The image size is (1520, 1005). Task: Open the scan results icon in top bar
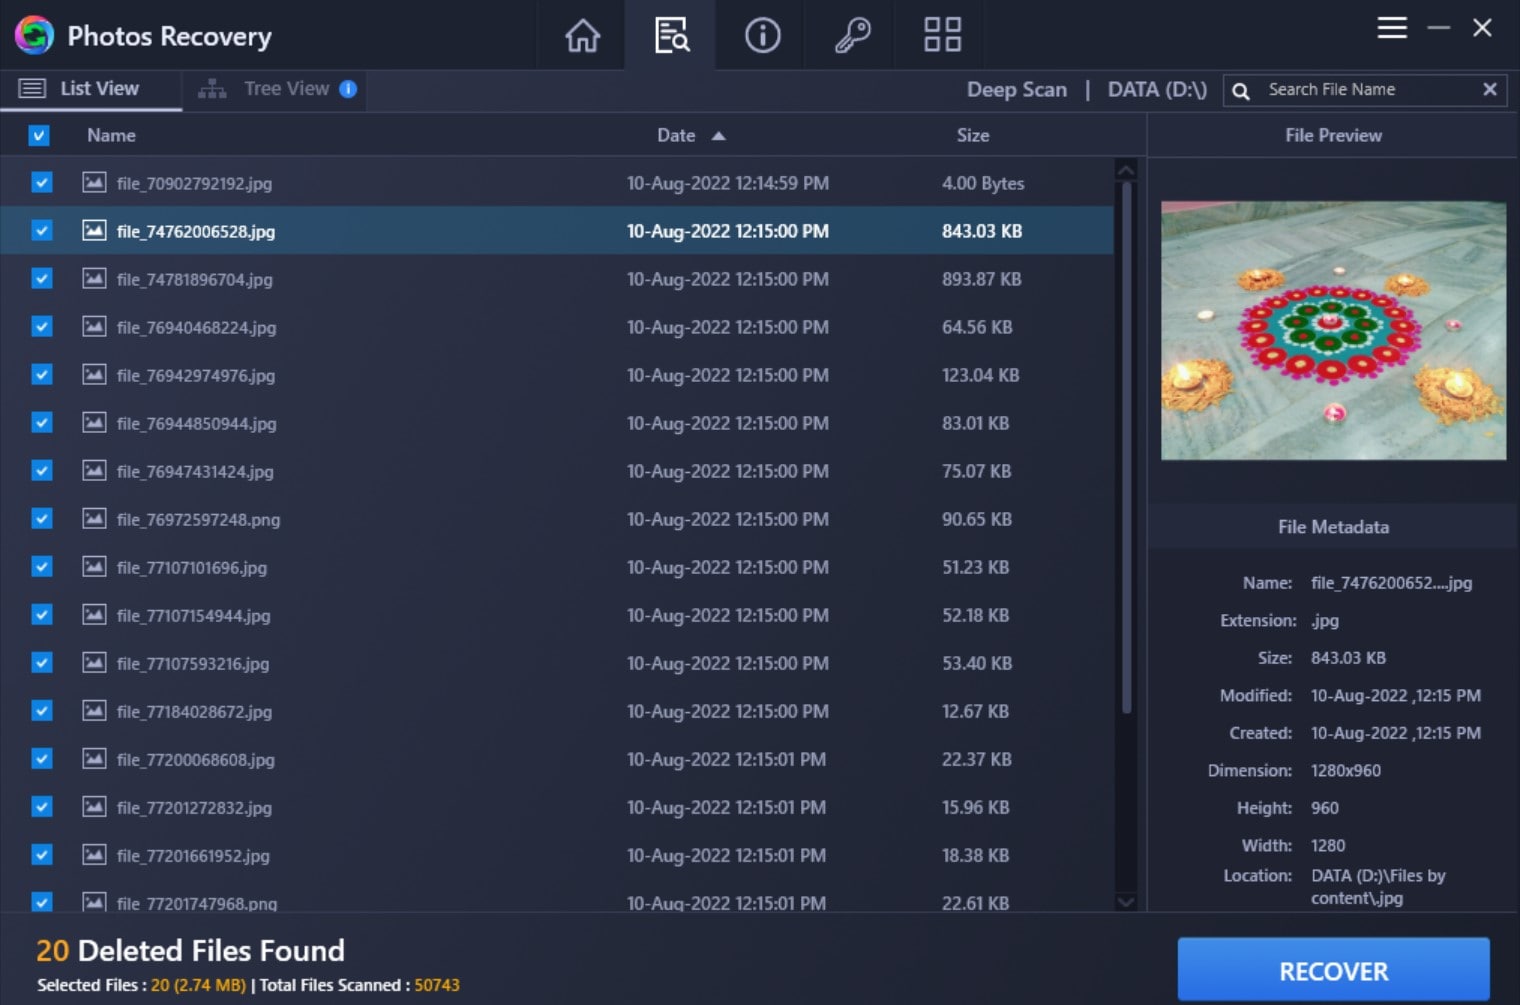(x=671, y=36)
